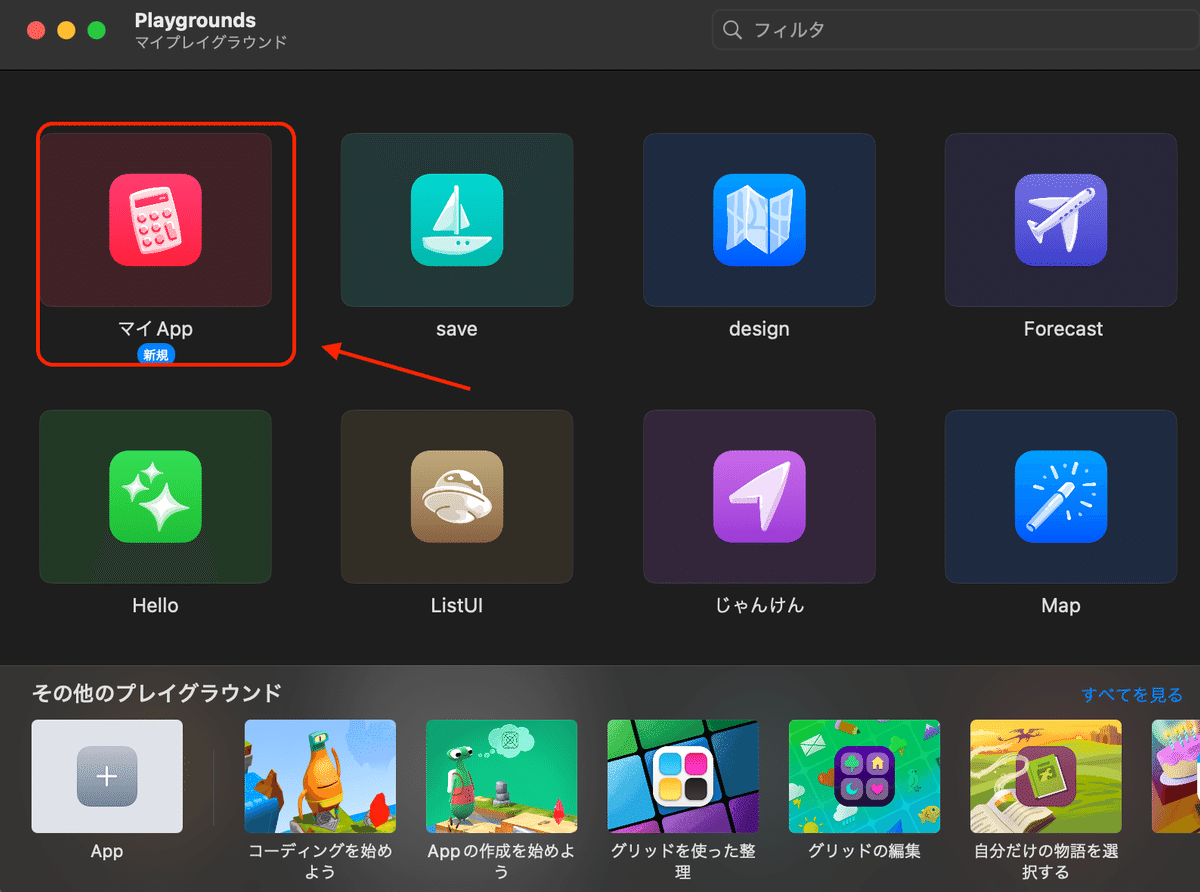
Task: Open the コーディングを始めよう thumbnail
Action: 320,777
